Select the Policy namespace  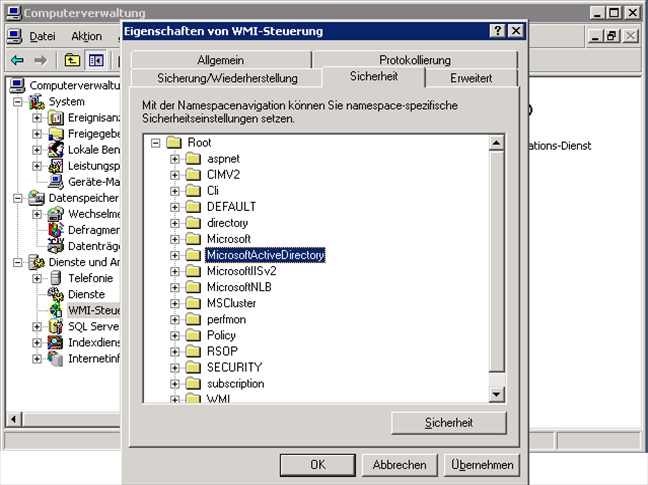221,335
